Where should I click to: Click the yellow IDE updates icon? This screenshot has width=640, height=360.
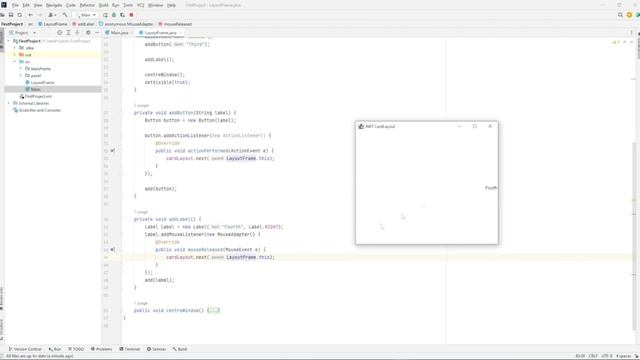(x=629, y=15)
